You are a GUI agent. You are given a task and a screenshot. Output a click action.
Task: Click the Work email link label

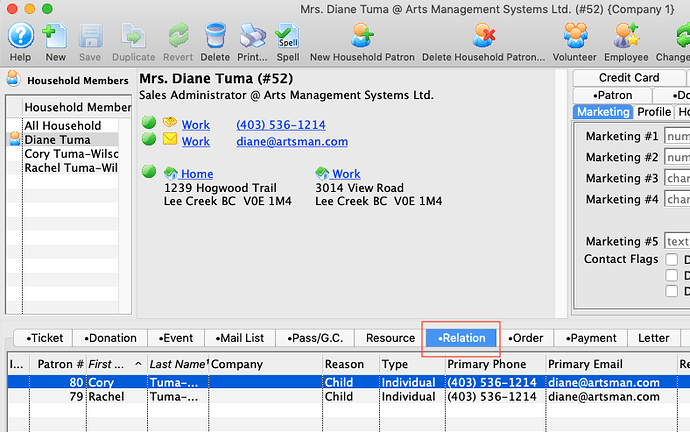(x=196, y=142)
